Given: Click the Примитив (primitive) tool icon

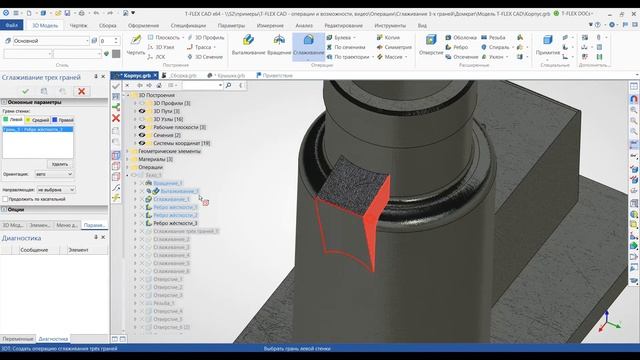Looking at the screenshot, I should click(x=547, y=40).
